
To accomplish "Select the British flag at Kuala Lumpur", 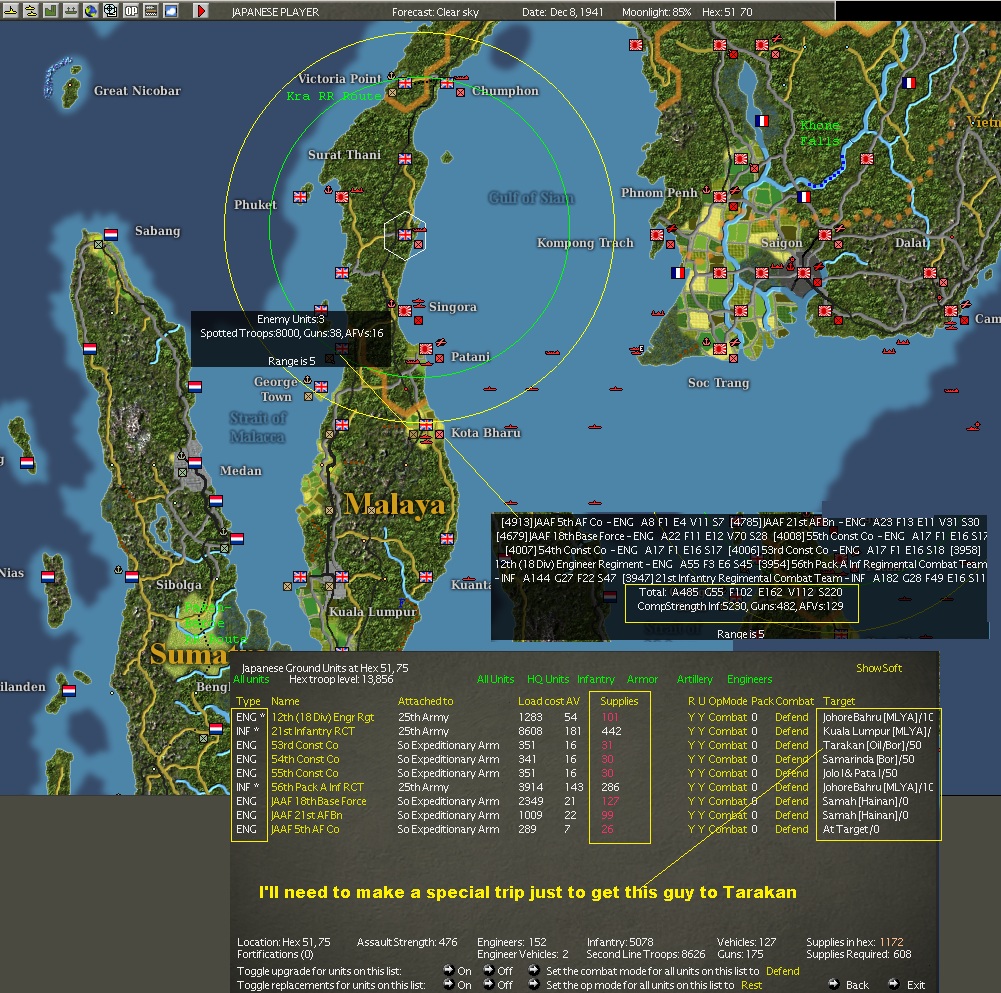I will (342, 577).
